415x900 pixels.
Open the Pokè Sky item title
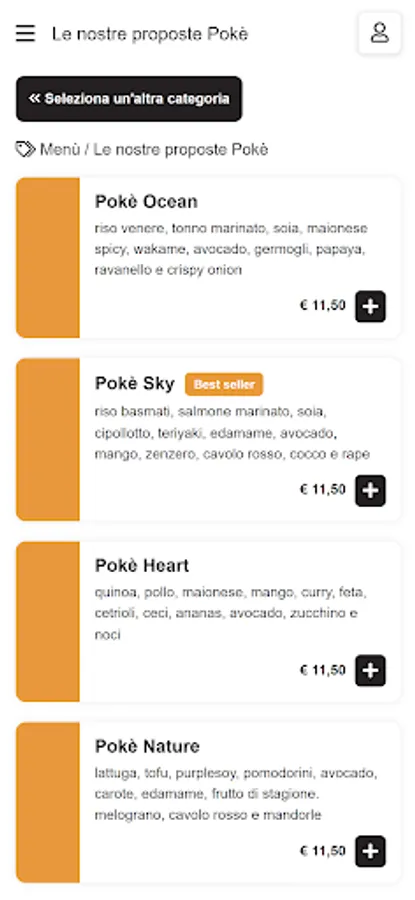135,383
